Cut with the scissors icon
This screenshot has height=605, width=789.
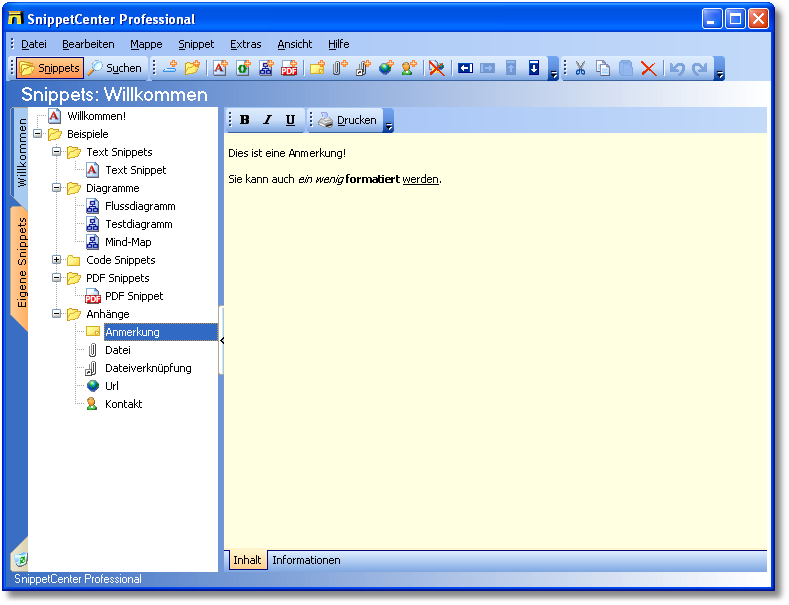[x=580, y=68]
